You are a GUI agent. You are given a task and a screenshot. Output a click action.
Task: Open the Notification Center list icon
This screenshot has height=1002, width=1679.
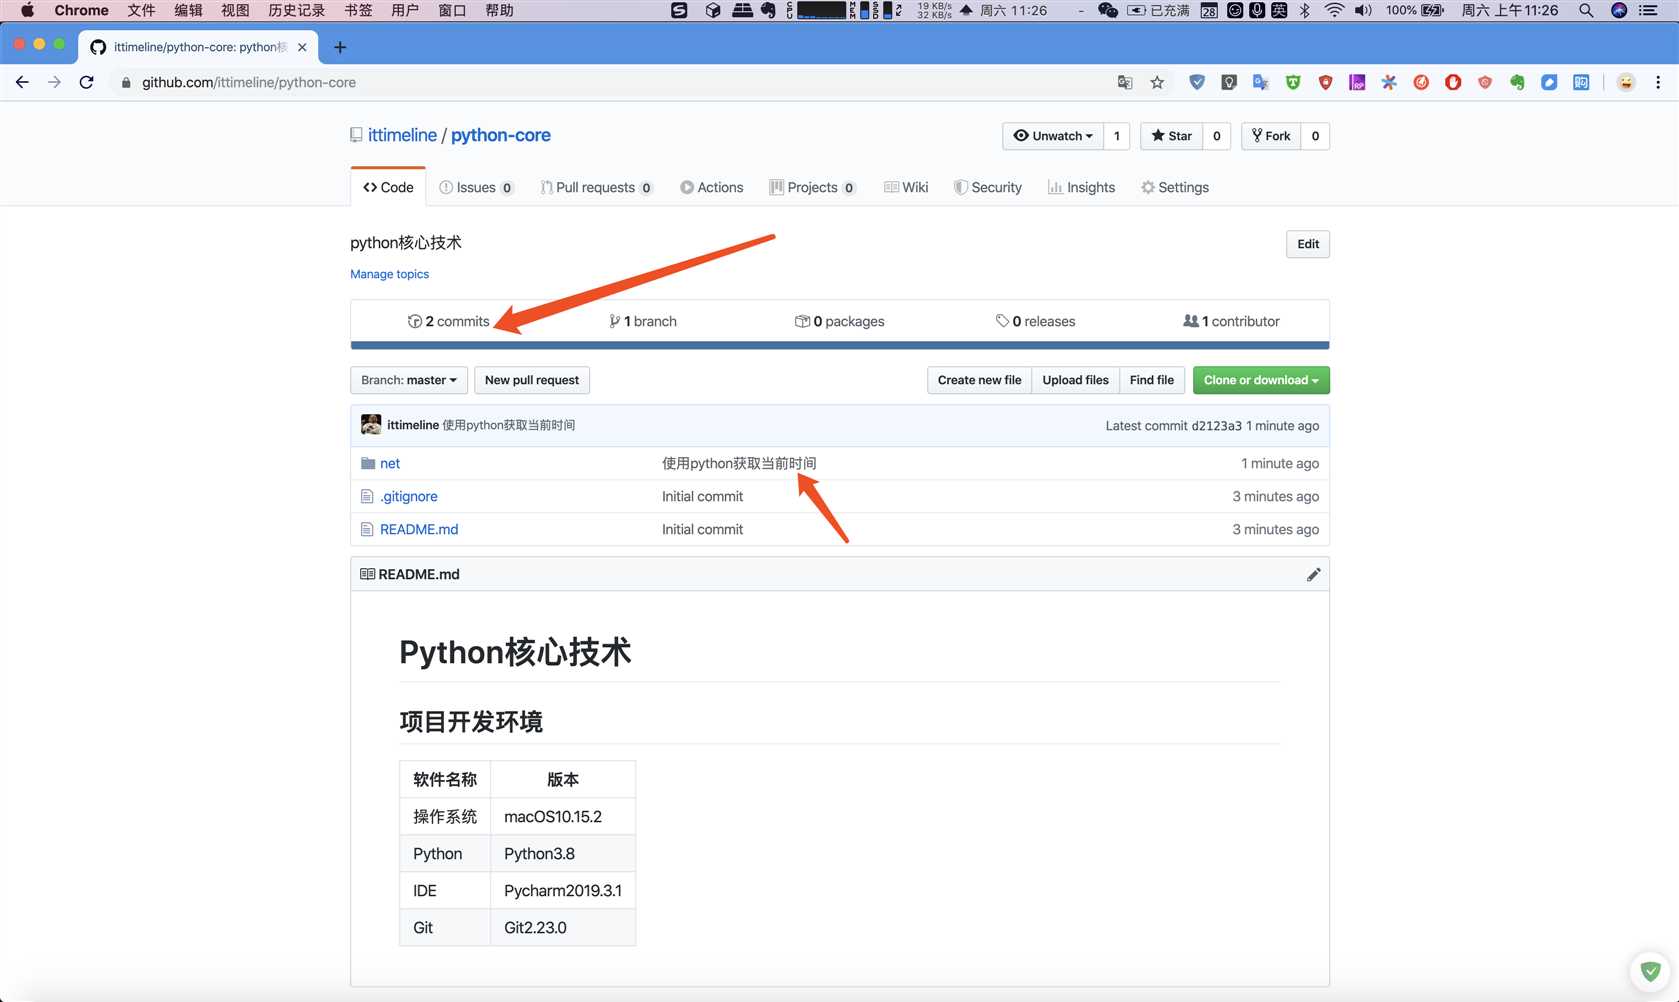[1648, 10]
